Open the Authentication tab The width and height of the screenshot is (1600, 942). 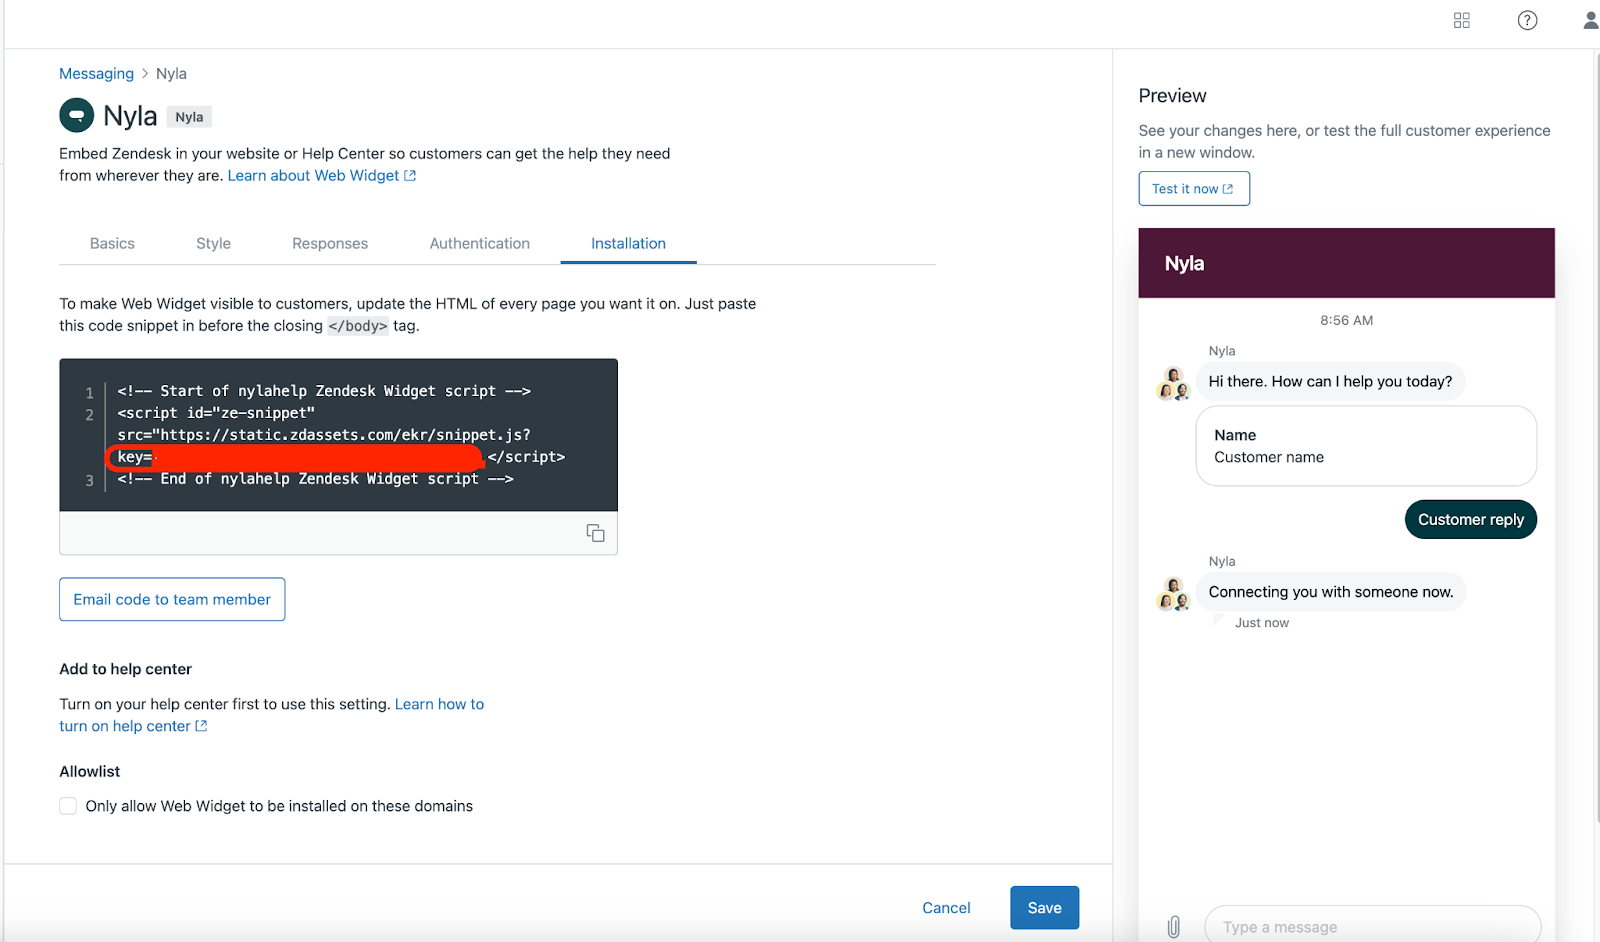click(479, 243)
